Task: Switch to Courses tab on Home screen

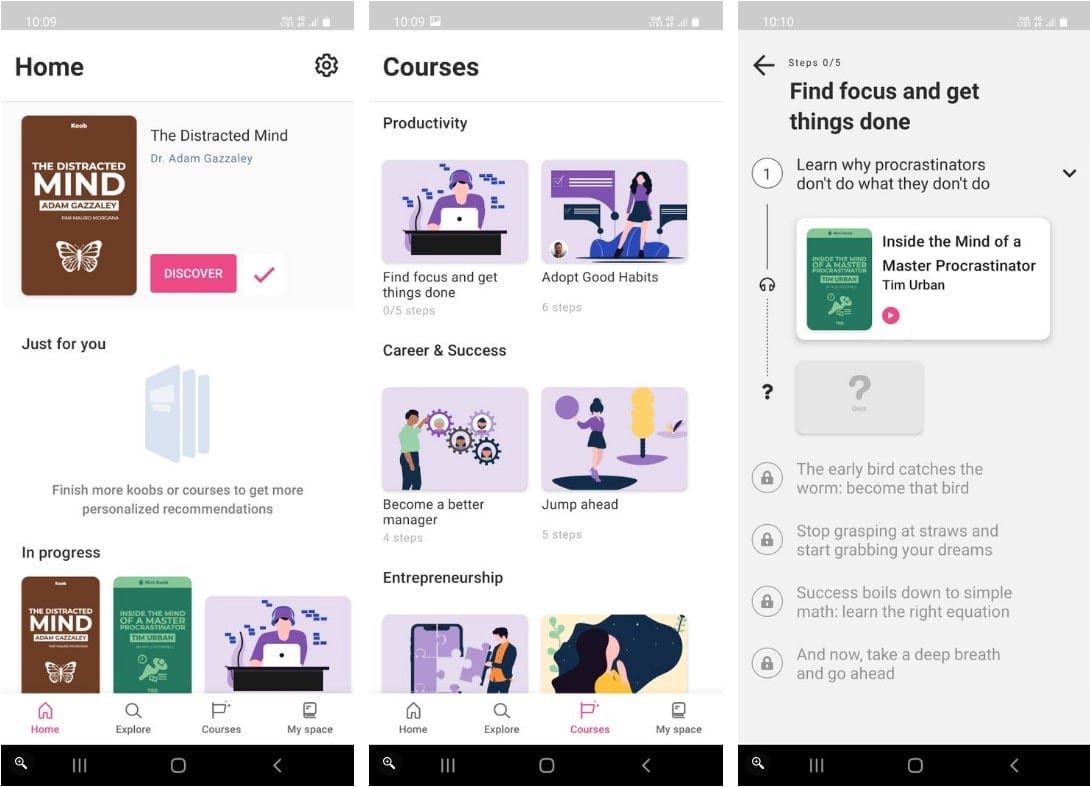Action: point(221,717)
